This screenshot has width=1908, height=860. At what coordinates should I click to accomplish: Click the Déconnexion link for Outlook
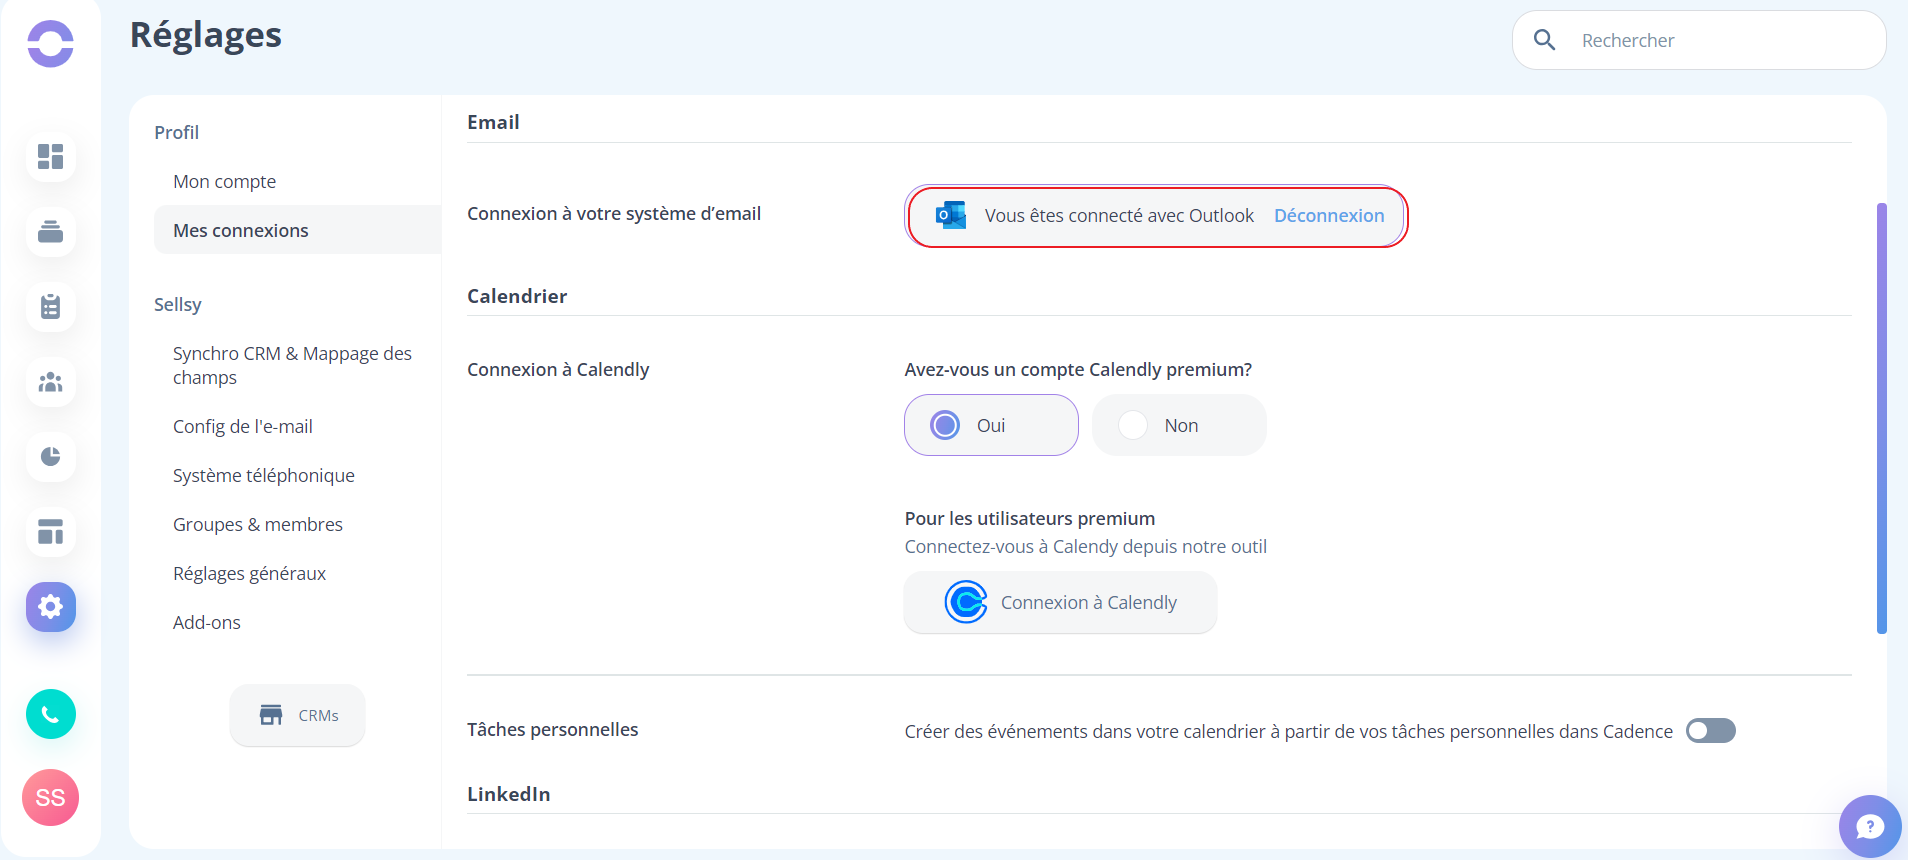click(x=1329, y=215)
